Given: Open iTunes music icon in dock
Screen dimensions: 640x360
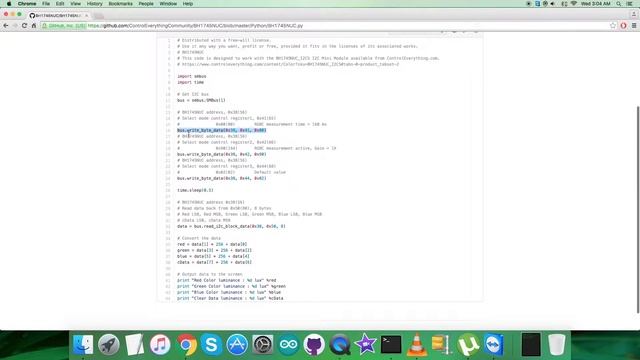Looking at the screenshot, I should [x=160, y=344].
